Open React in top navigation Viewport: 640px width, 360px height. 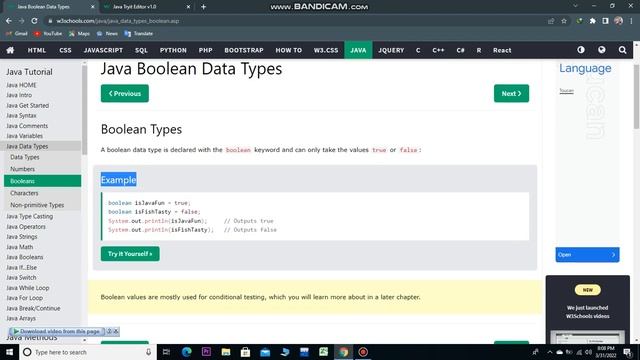pyautogui.click(x=502, y=50)
